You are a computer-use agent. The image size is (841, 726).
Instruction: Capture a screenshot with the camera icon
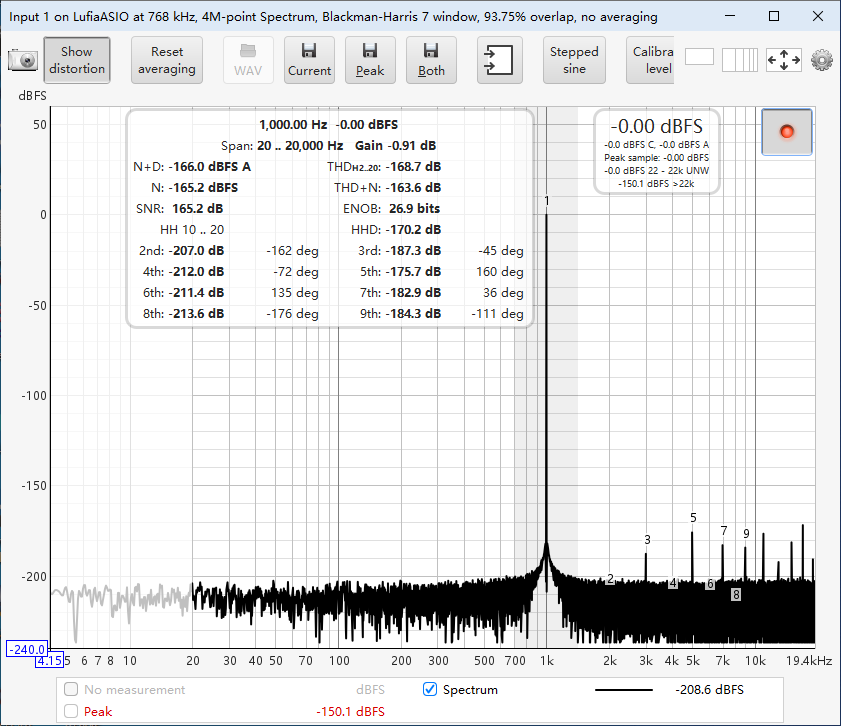[23, 60]
